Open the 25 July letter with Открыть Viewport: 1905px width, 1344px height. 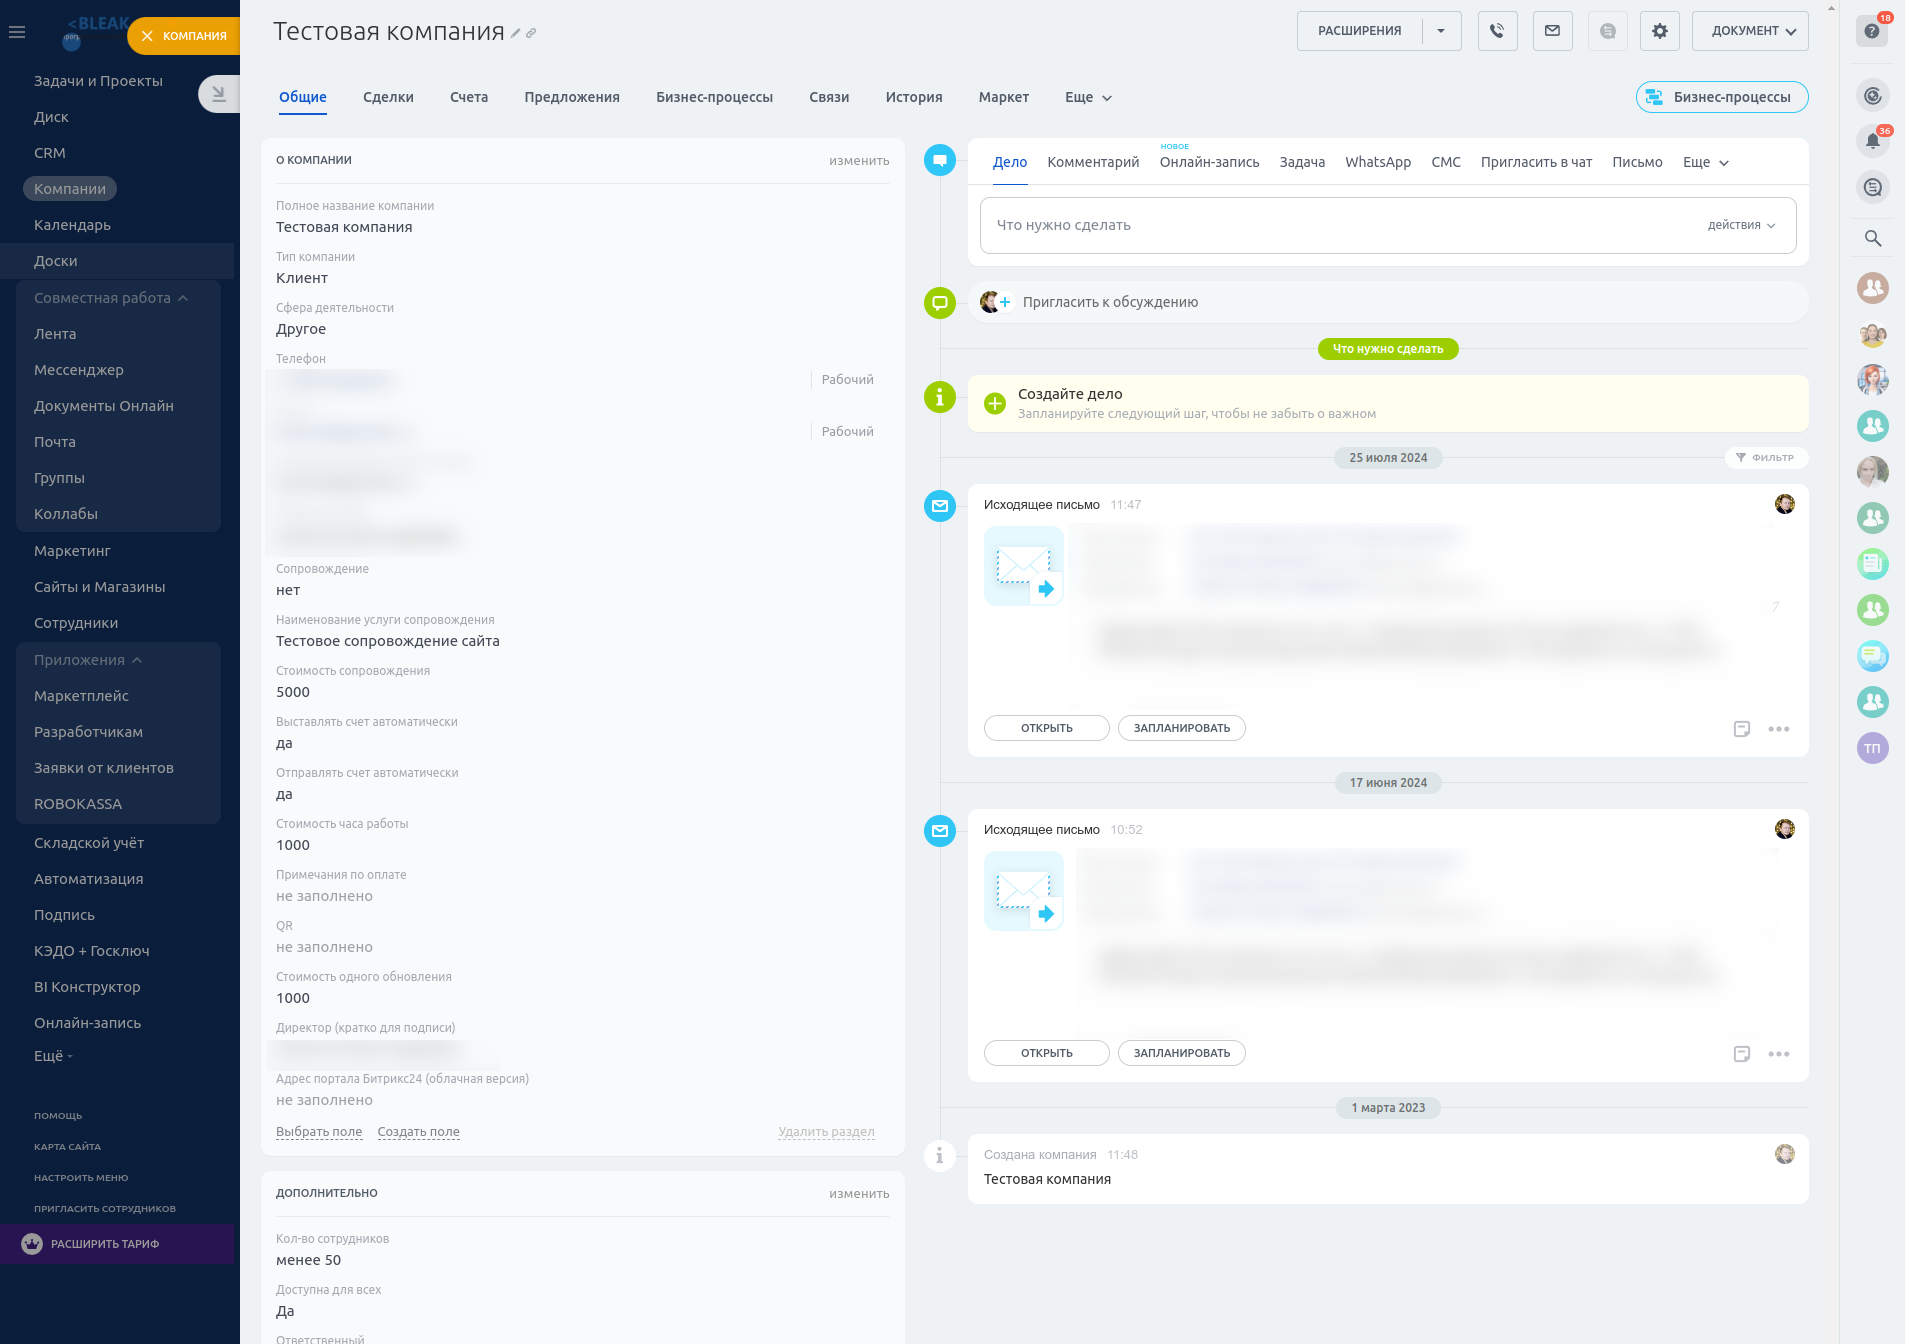[x=1046, y=728]
